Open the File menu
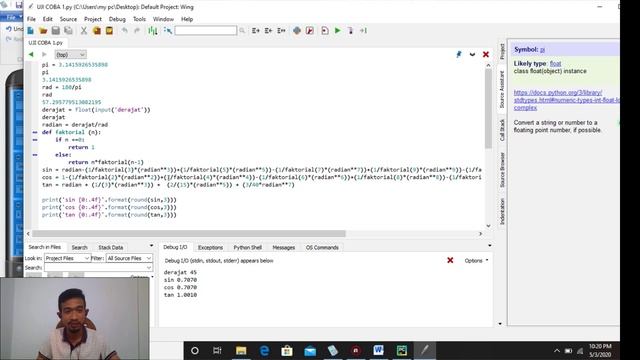Screen dimensions: 640x360 31,19
